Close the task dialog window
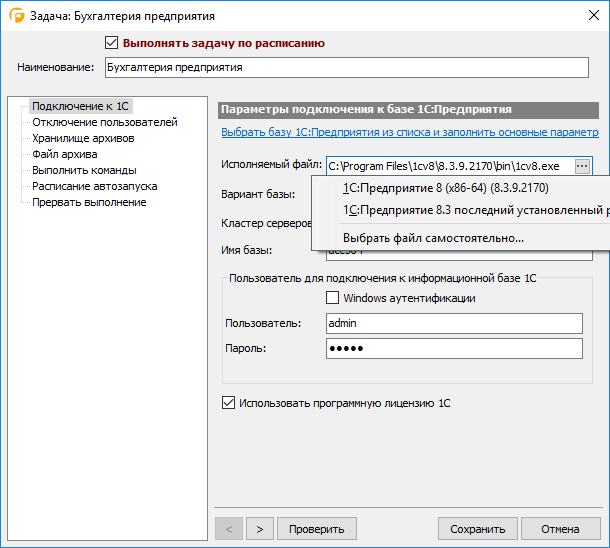Viewport: 610px width, 548px height. 594,16
